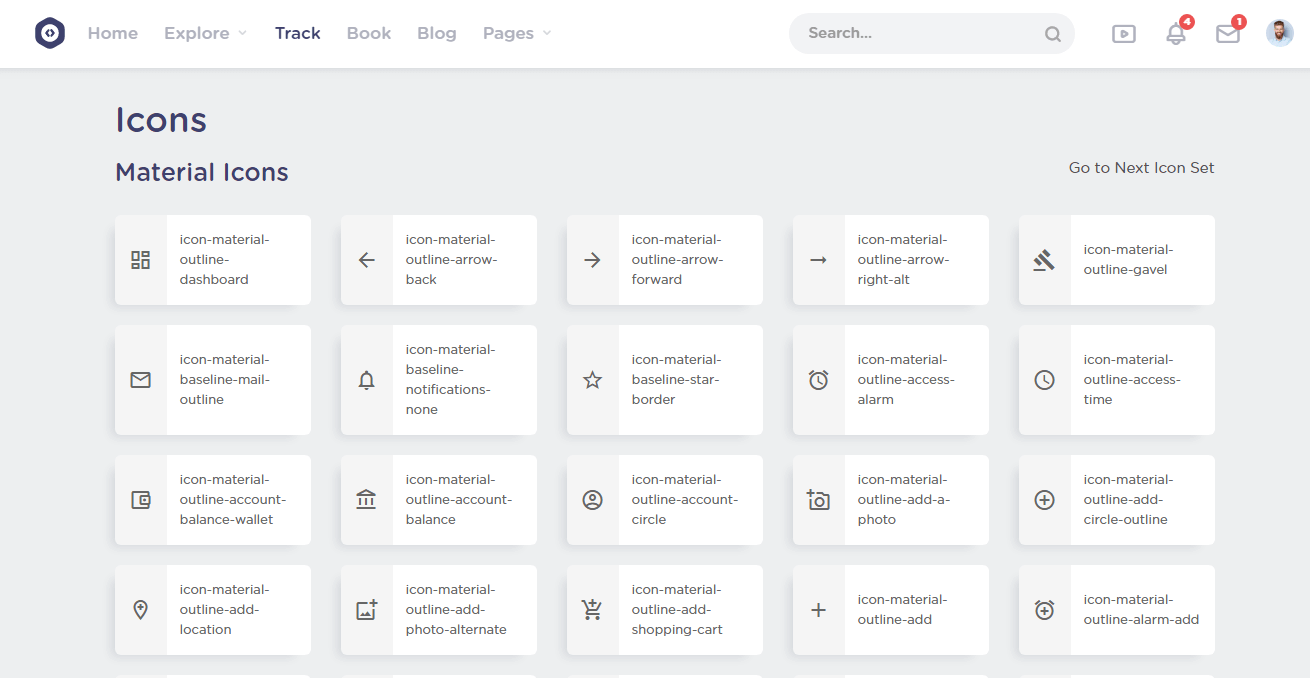Click the video player icon in header
1310x678 pixels.
tap(1123, 34)
